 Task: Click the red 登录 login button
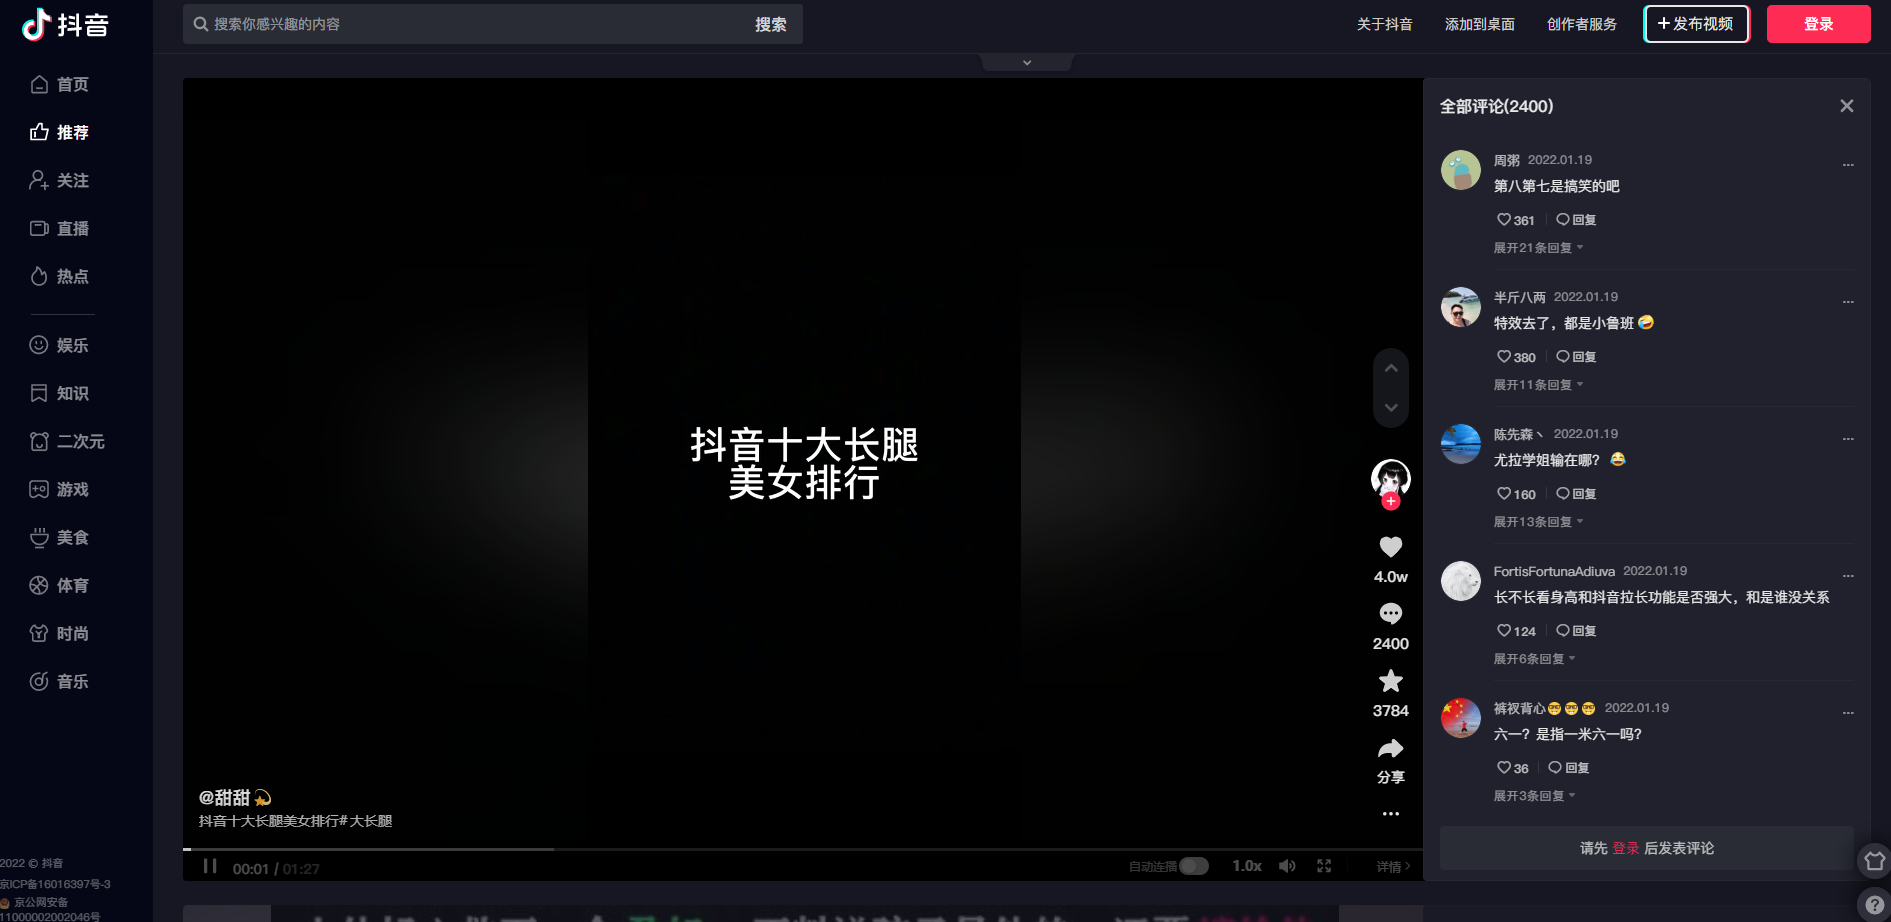pos(1818,24)
